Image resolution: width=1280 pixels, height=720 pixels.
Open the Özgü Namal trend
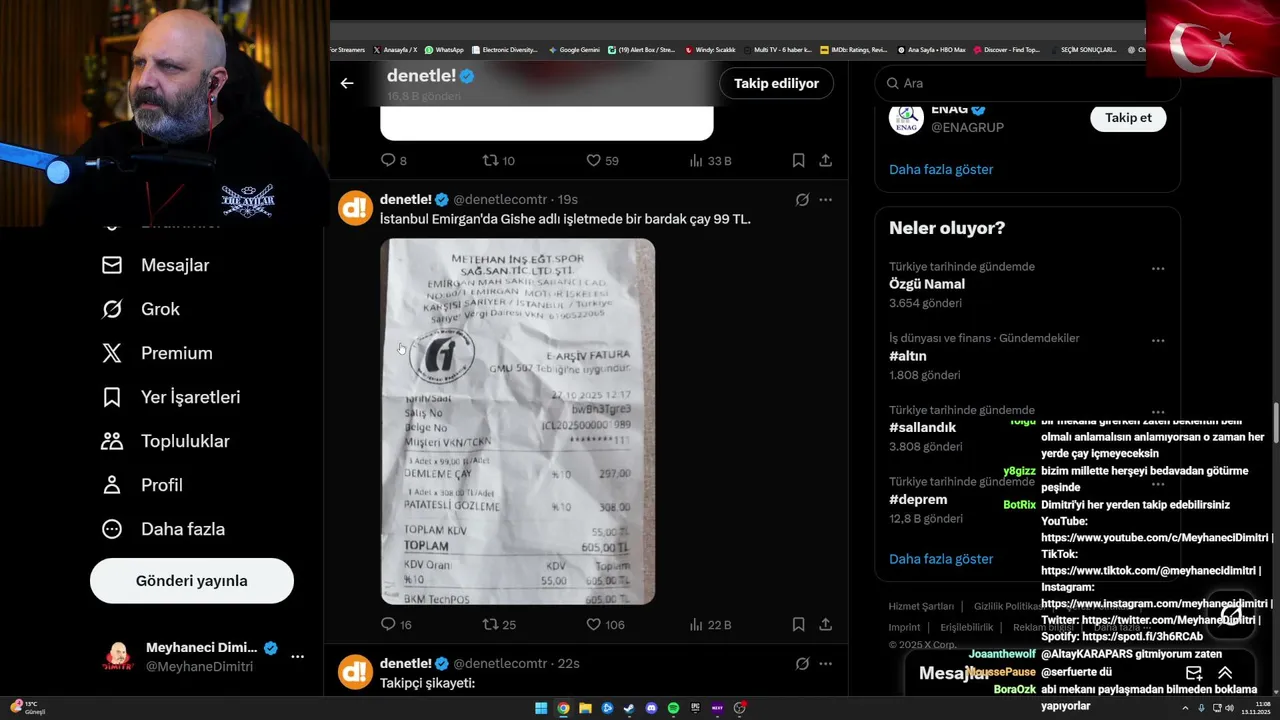coord(927,284)
